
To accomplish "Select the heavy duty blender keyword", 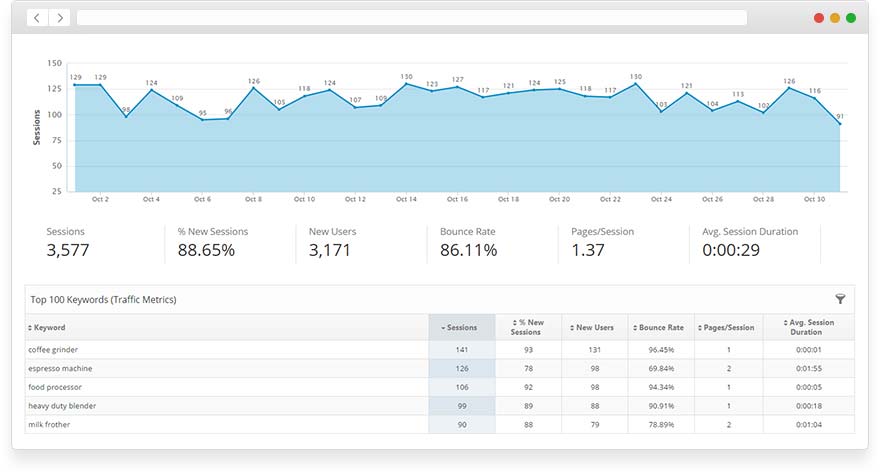I will click(63, 405).
